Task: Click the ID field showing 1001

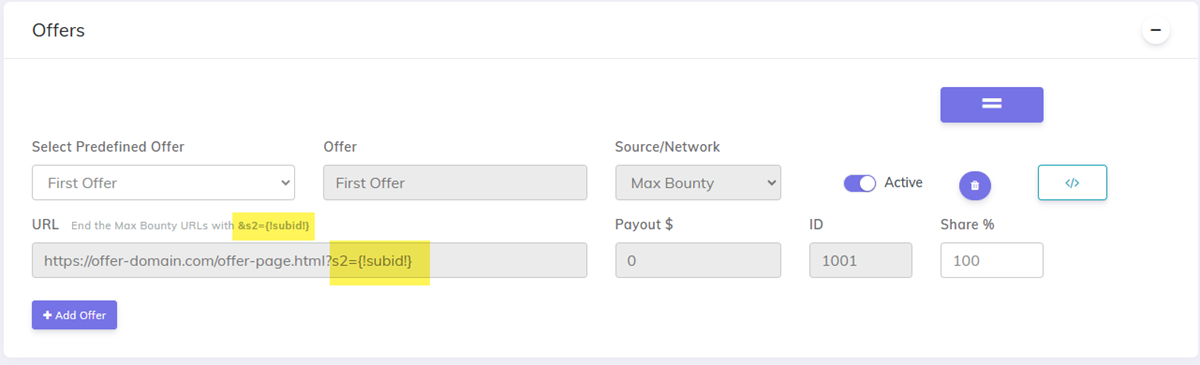Action: tap(860, 260)
